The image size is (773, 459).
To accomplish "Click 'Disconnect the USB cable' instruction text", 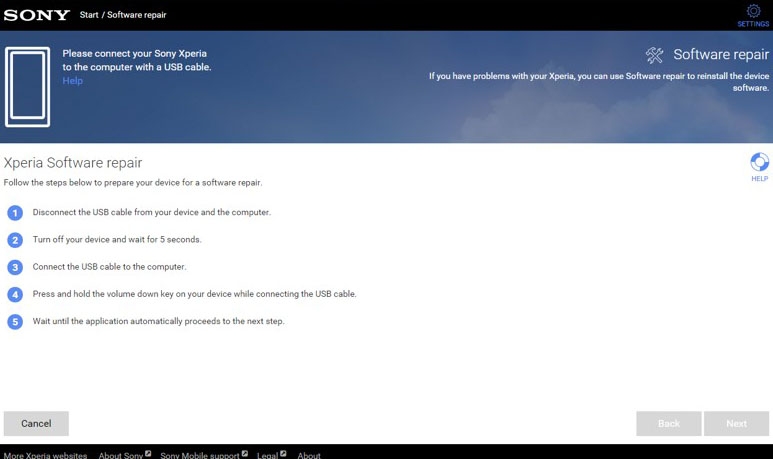I will point(152,212).
